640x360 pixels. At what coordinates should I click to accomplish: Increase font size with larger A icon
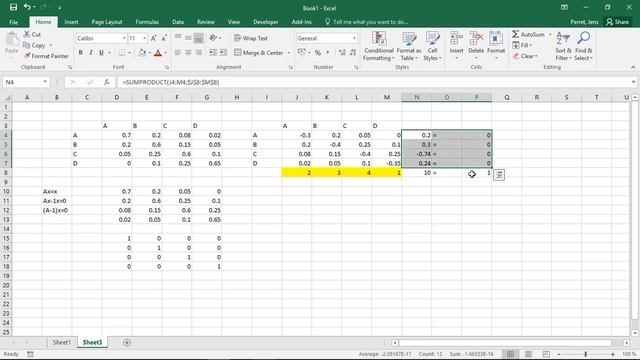click(x=154, y=38)
